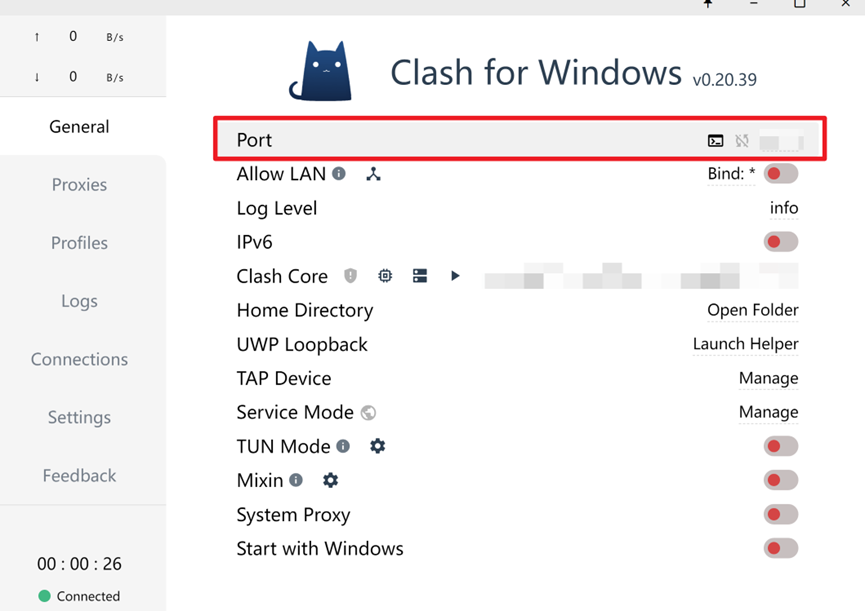
Task: Click the random port refresh icon
Action: tap(742, 141)
